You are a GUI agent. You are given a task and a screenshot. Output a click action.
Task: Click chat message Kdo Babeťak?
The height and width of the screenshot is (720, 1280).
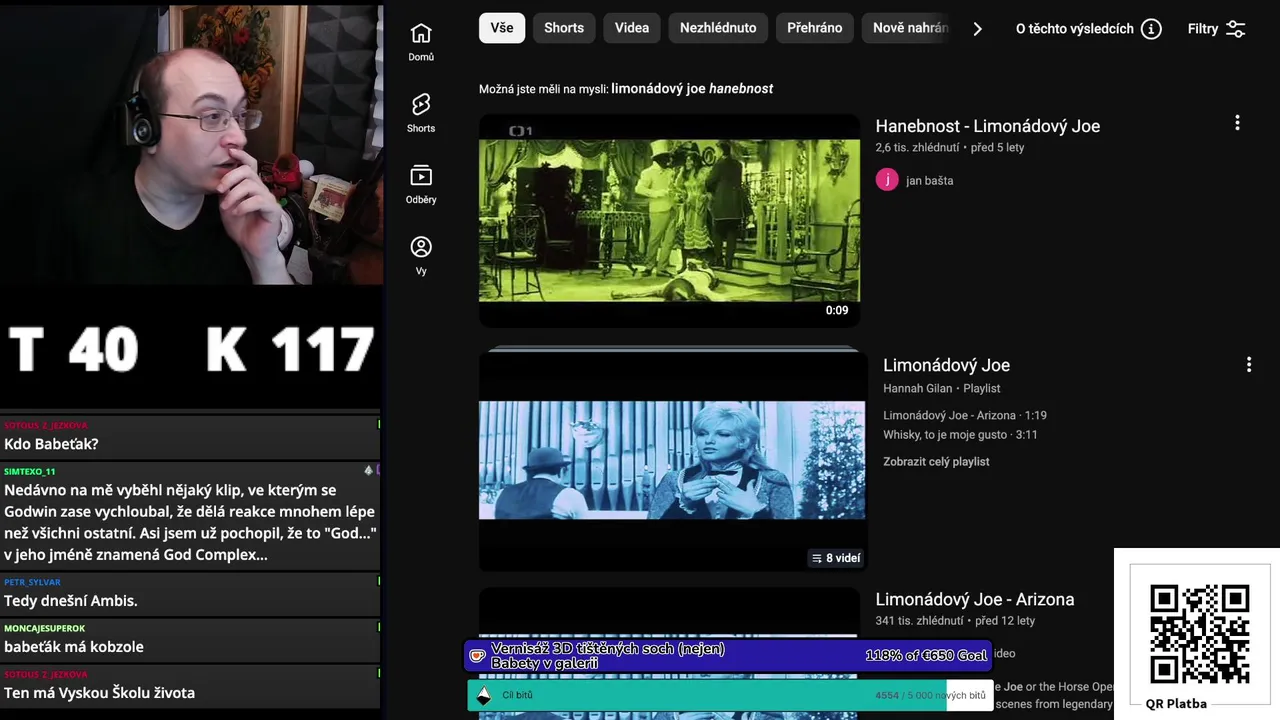tap(51, 444)
